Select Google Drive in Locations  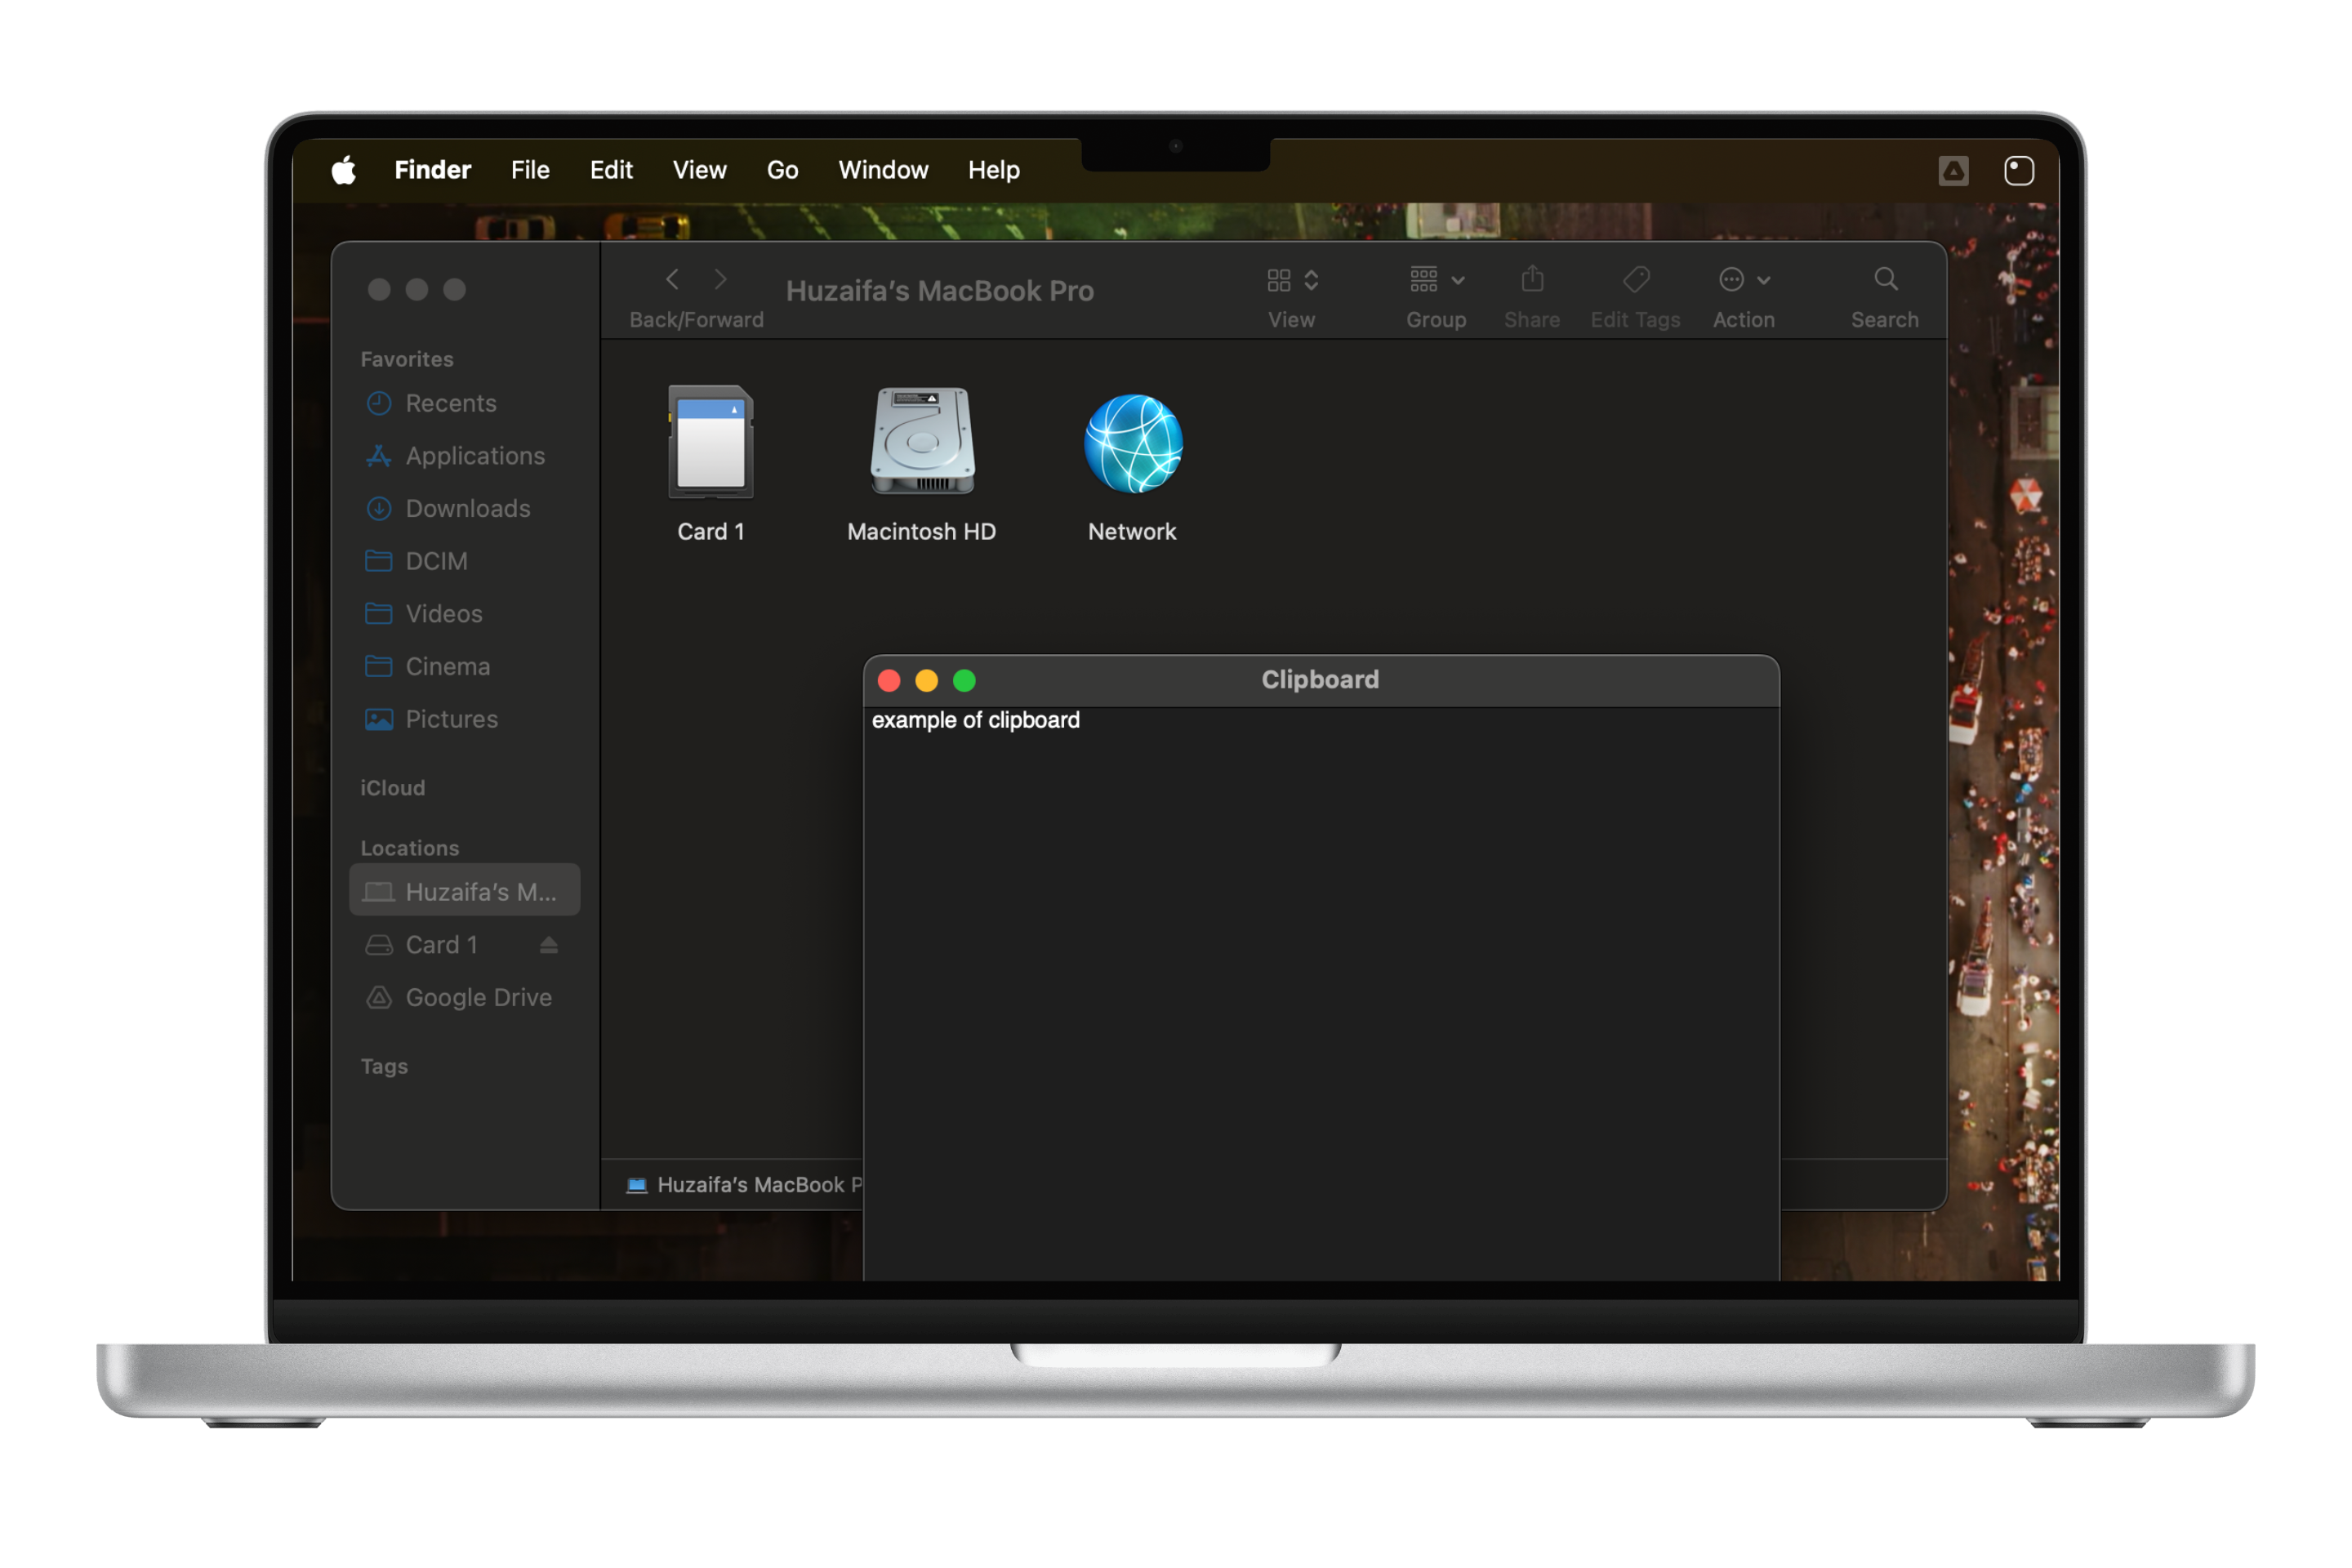click(478, 997)
